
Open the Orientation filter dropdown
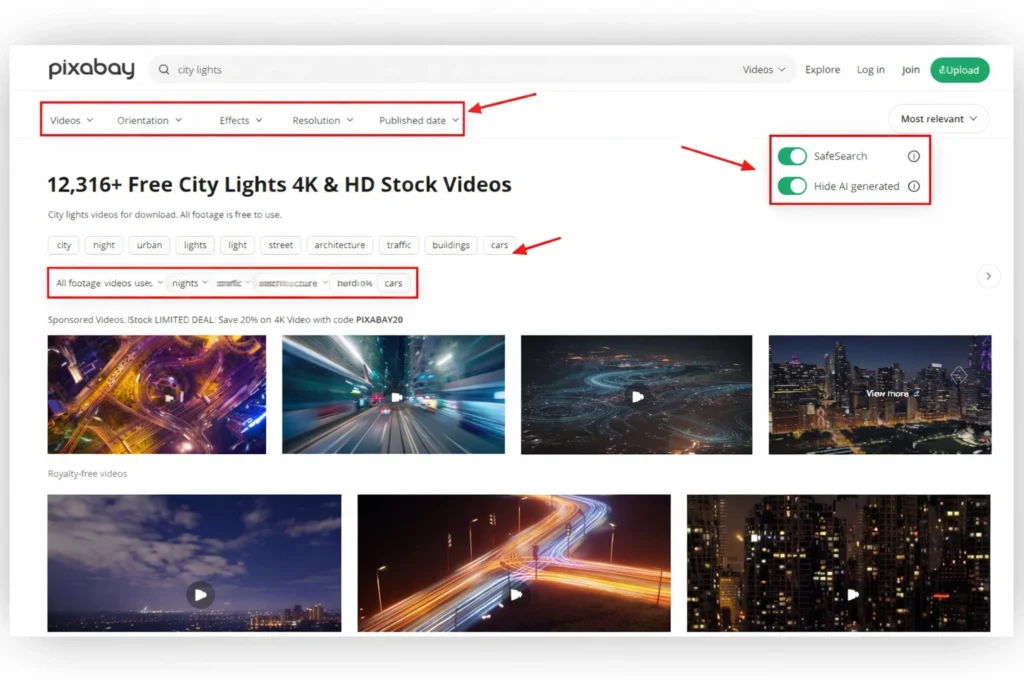pos(149,120)
